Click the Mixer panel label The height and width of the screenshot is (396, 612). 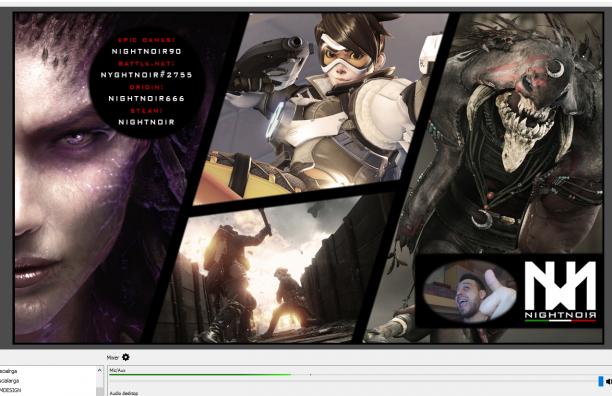tap(113, 357)
